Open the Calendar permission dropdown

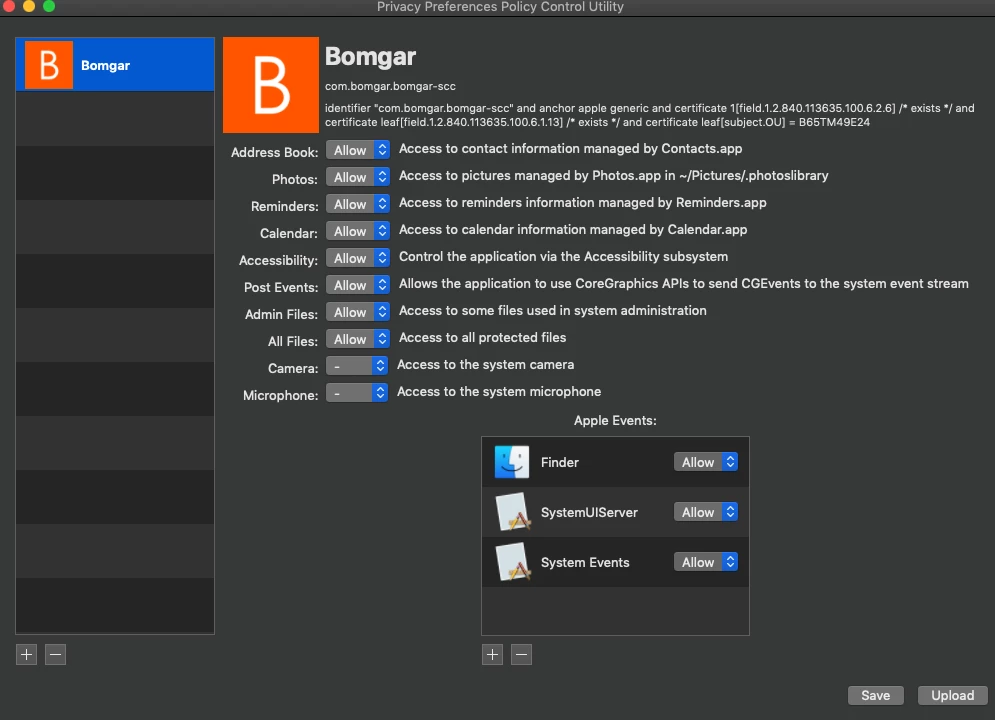click(357, 232)
